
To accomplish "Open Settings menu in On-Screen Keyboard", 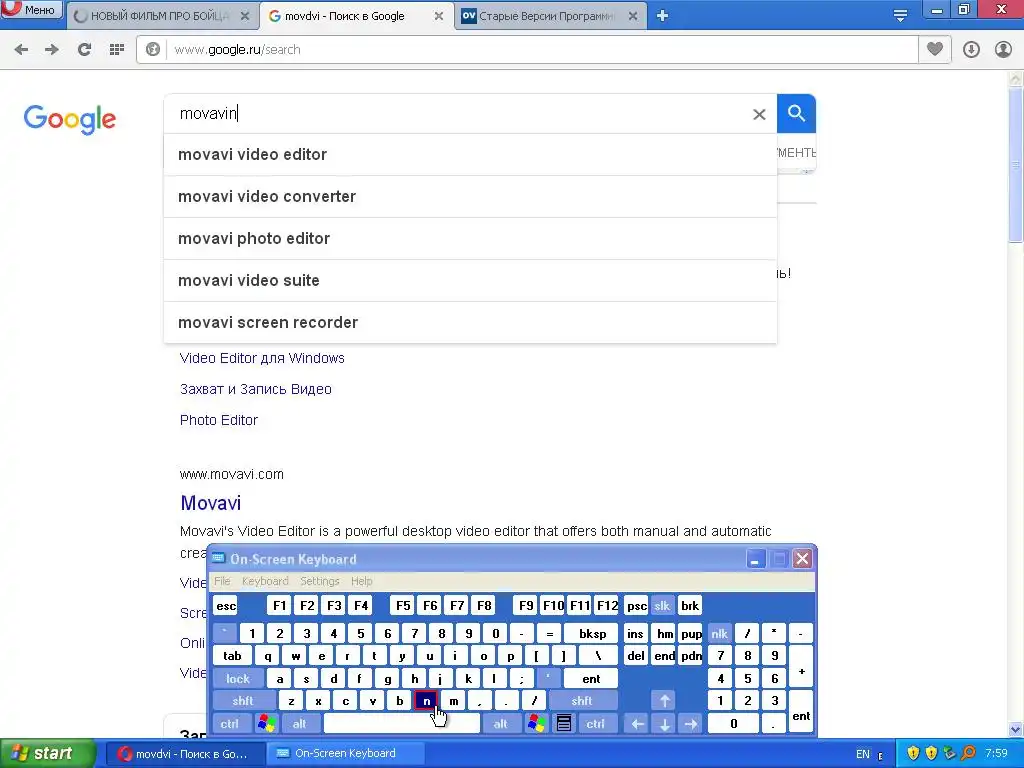I will [320, 581].
